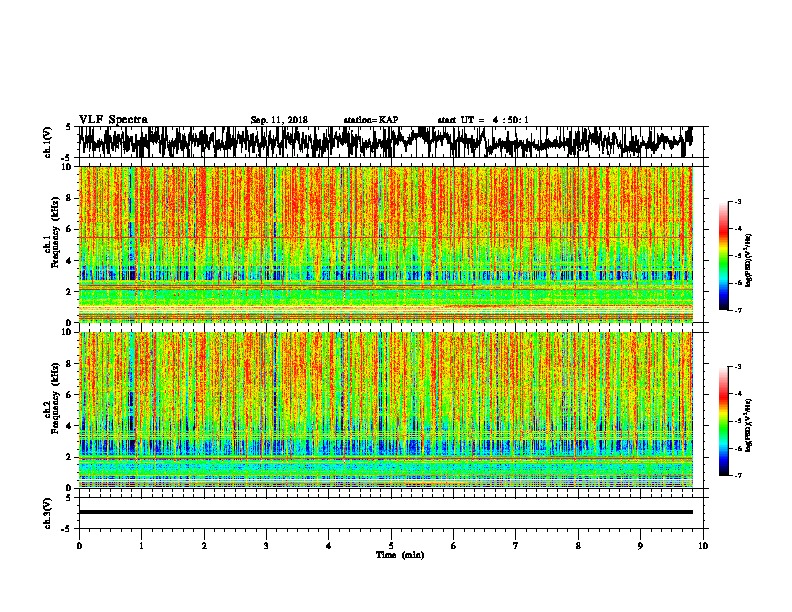Image resolution: width=792 pixels, height=612 pixels.
Task: Click the "VLF Spectra" plot title
Action: pos(113,120)
